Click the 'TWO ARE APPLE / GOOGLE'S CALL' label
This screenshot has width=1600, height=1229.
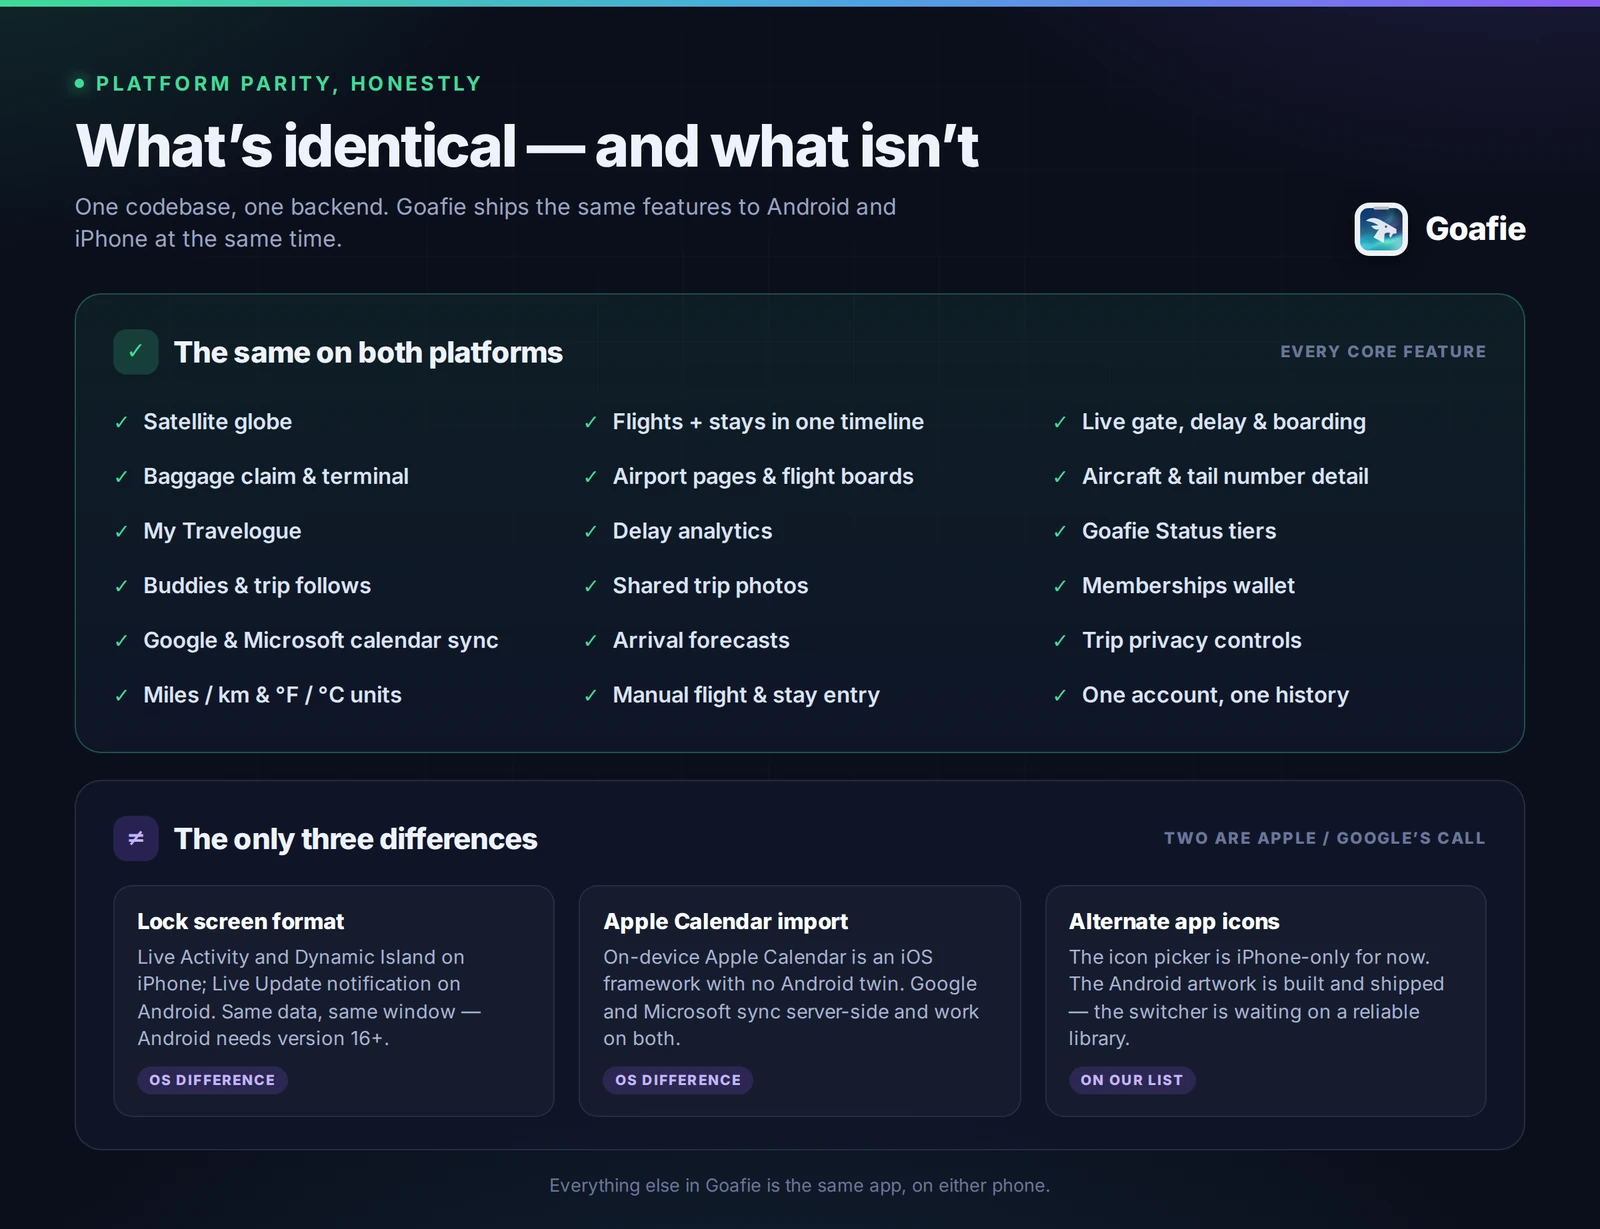coord(1325,838)
